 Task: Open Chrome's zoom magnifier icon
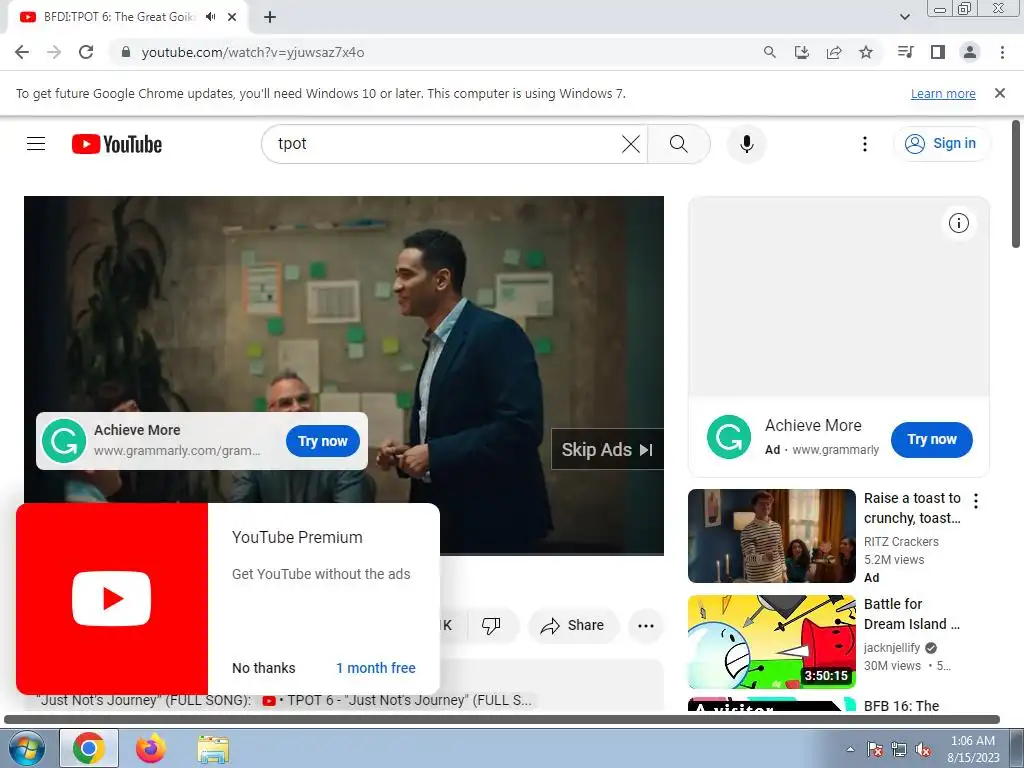pyautogui.click(x=770, y=52)
